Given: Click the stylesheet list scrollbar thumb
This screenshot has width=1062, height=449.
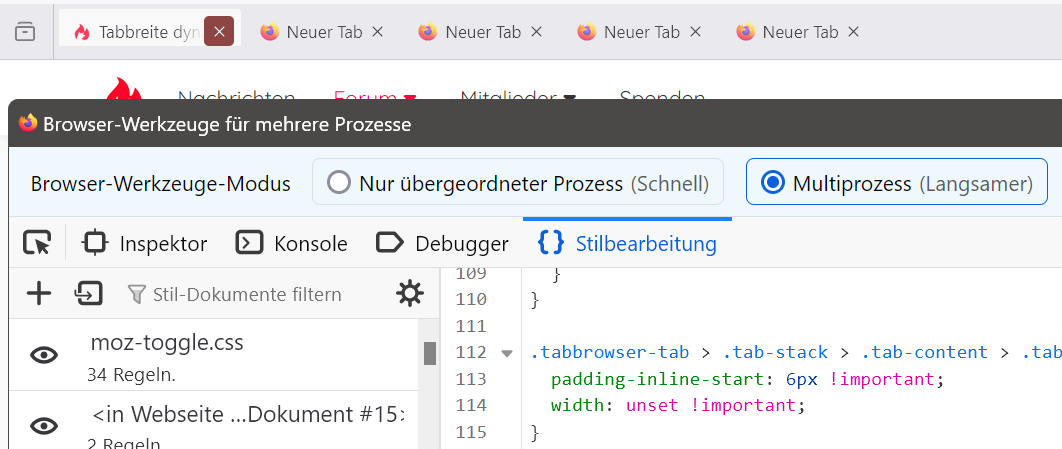Looking at the screenshot, I should click(430, 353).
